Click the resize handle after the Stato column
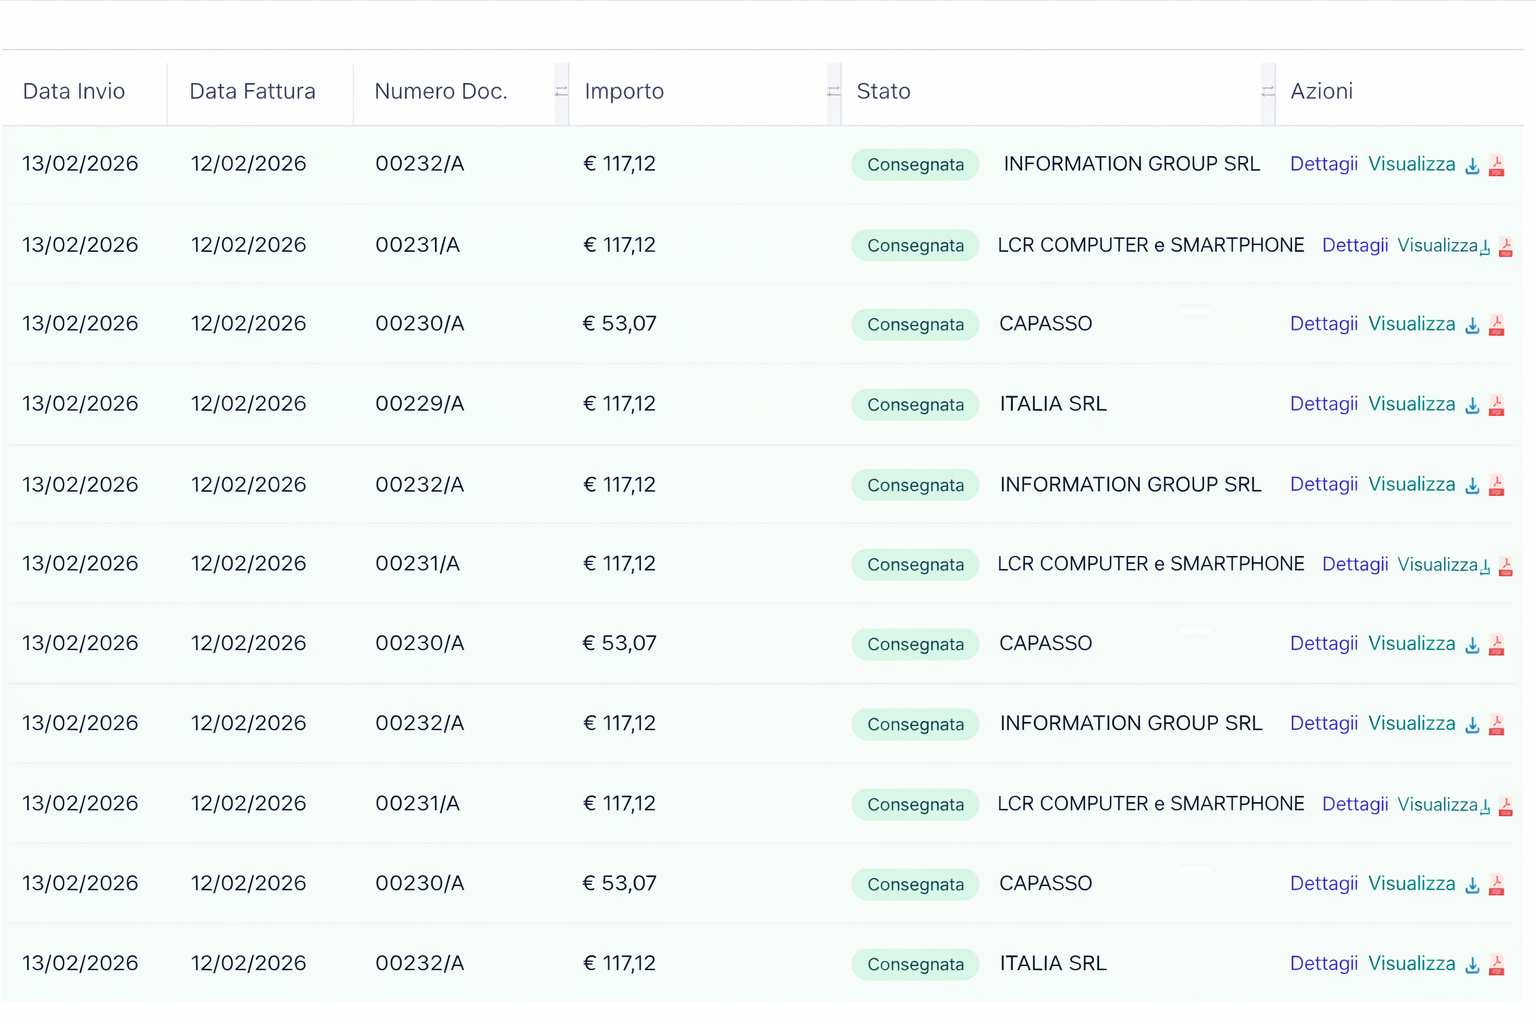Screen dimensions: 1536x1024 coord(1267,92)
